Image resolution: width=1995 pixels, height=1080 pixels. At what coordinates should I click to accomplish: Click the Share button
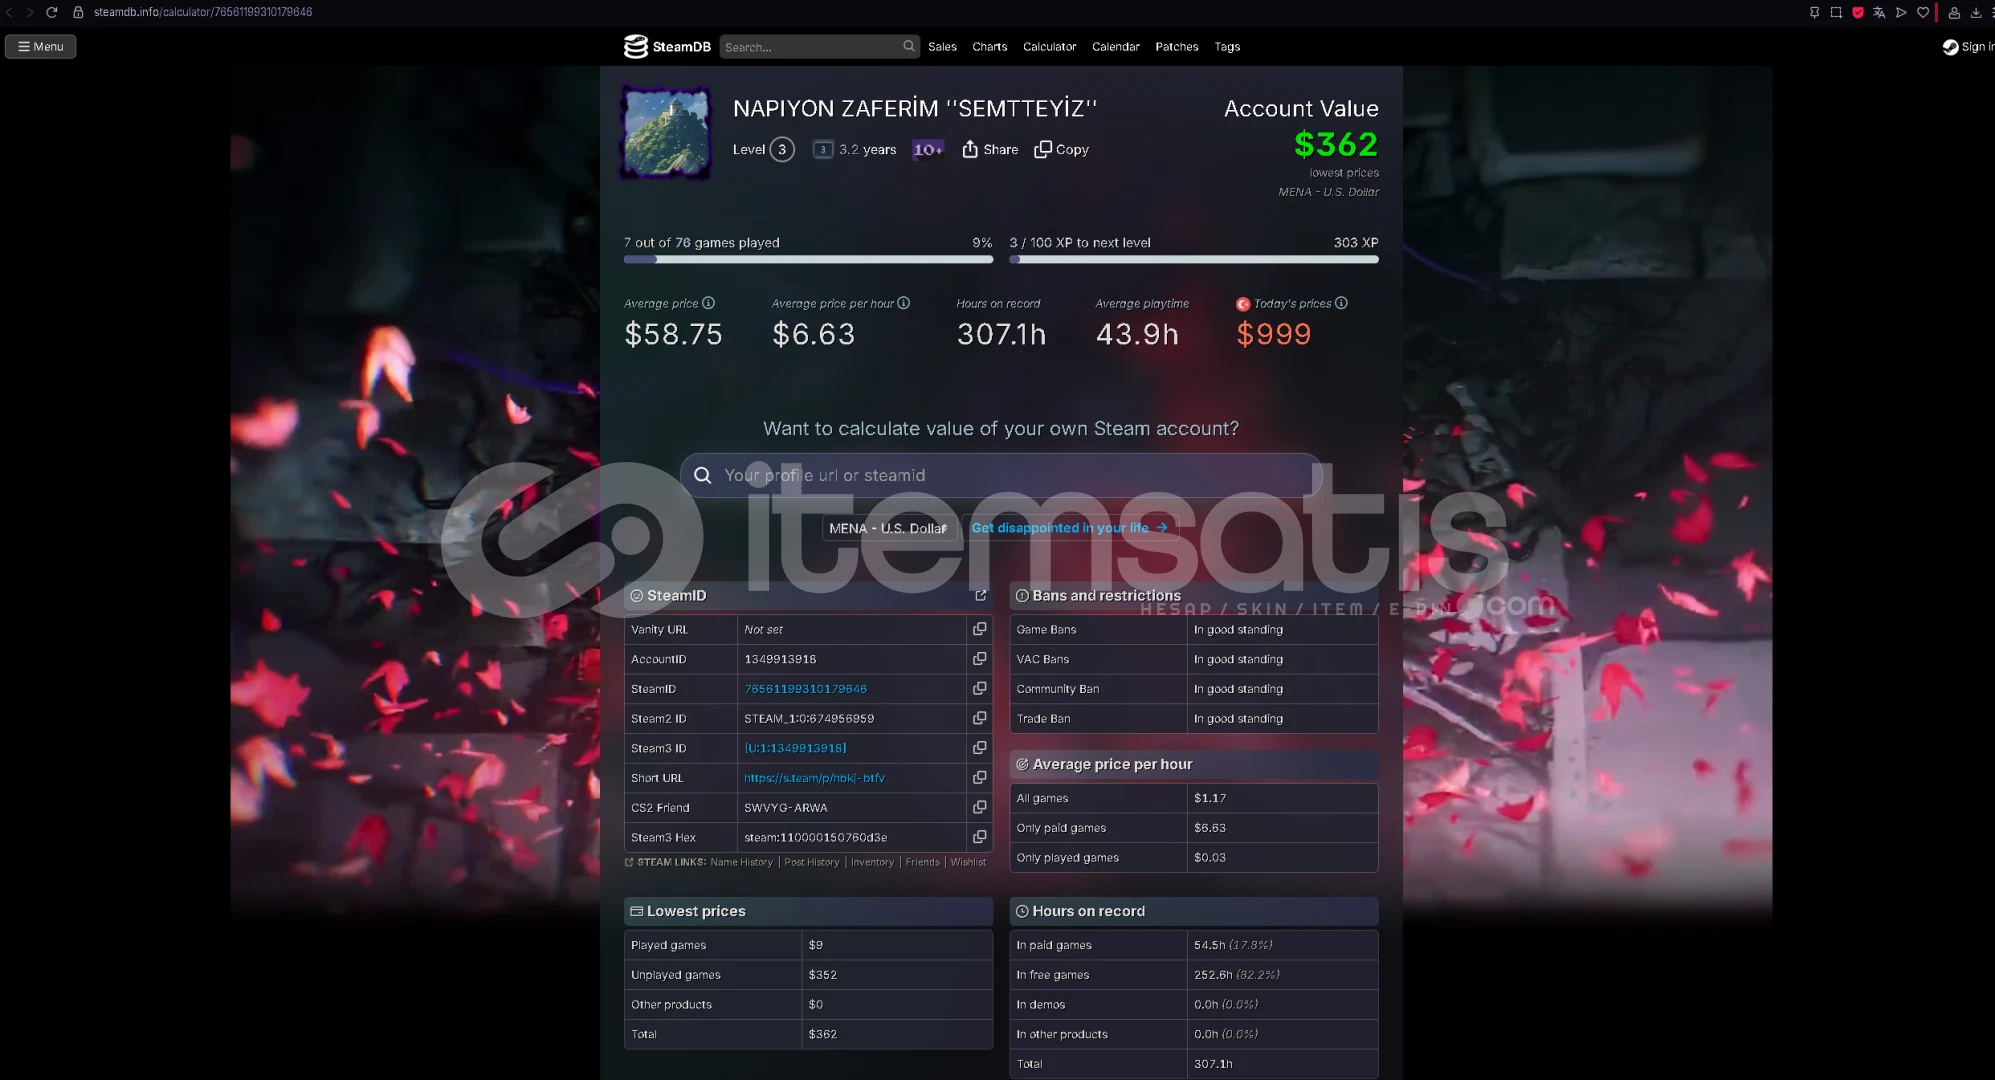[990, 149]
